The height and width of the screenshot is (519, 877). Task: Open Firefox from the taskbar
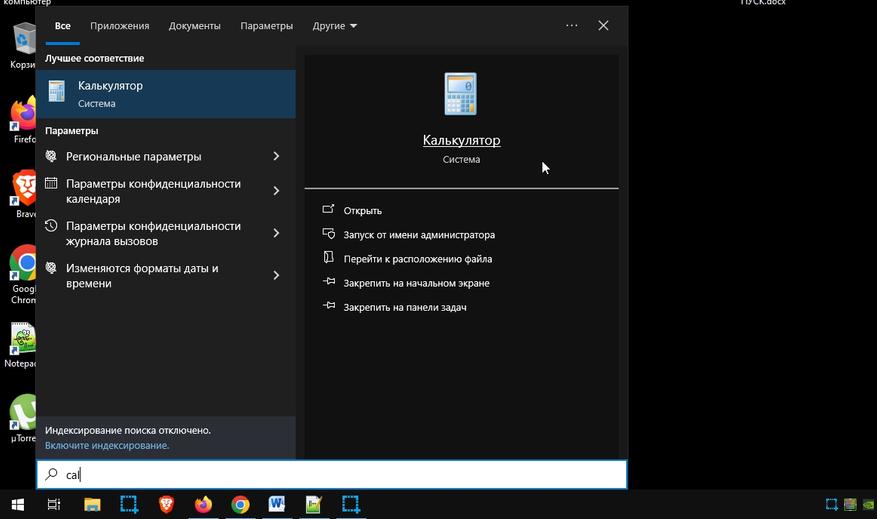point(203,504)
